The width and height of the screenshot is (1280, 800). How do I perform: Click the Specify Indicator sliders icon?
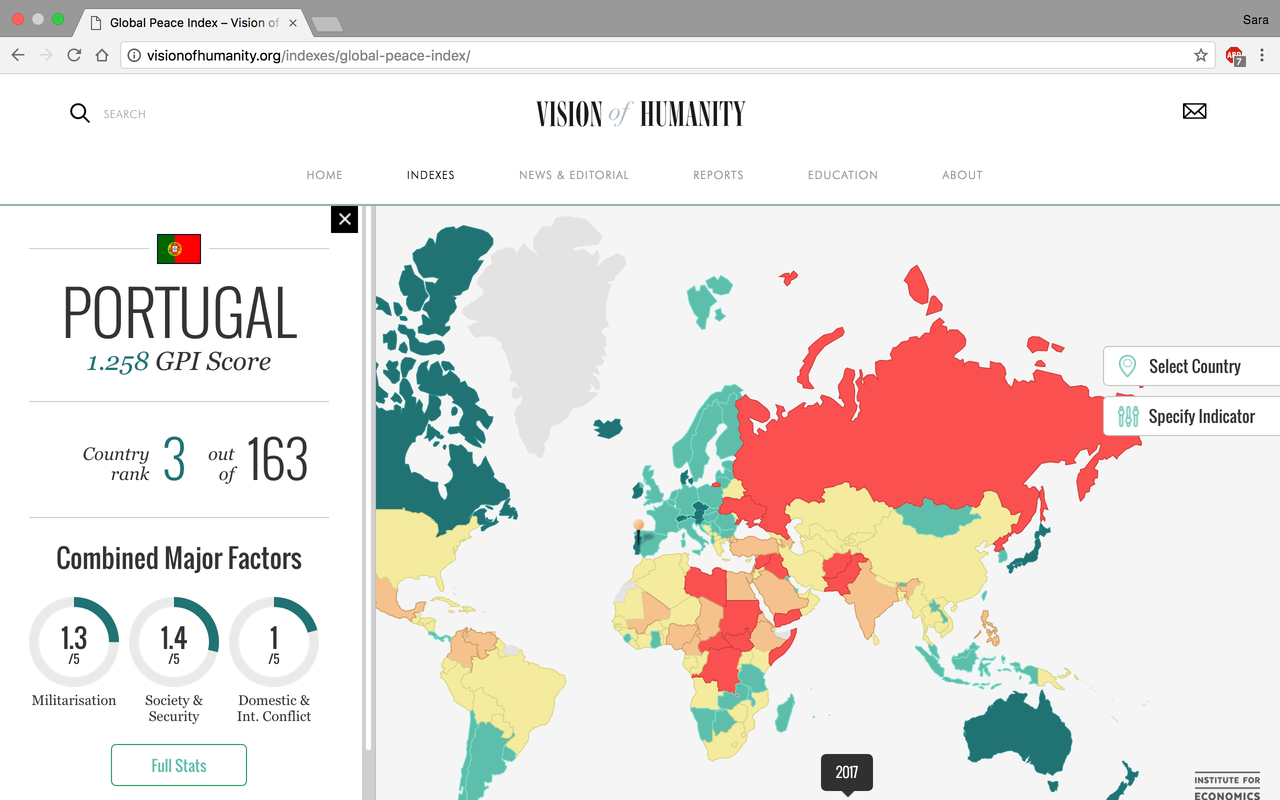1128,416
